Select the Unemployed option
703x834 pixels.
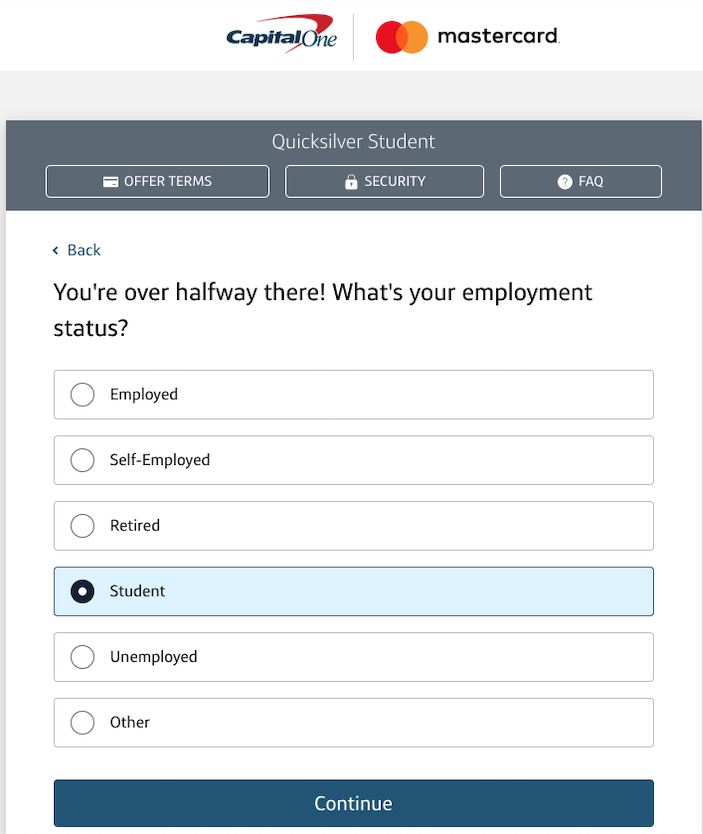point(82,657)
